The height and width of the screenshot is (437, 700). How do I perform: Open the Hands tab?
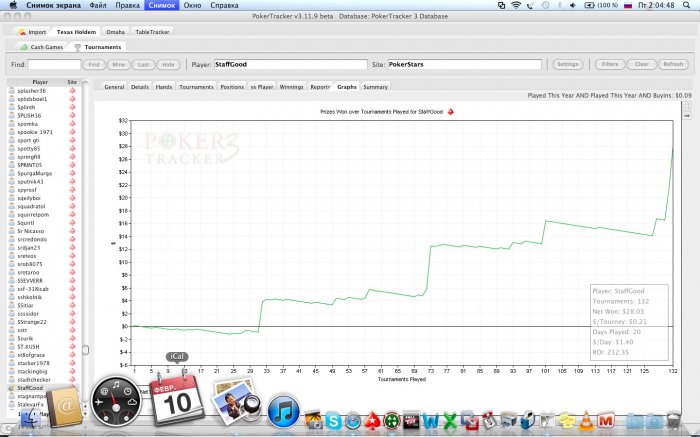(x=164, y=87)
